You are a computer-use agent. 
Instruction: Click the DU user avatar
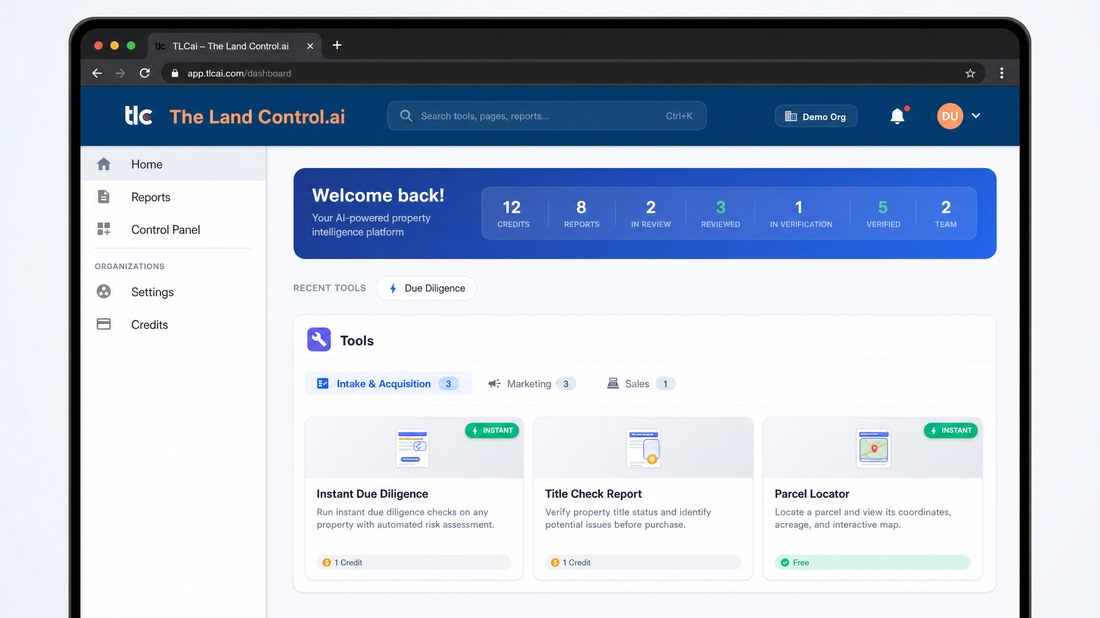click(x=950, y=116)
